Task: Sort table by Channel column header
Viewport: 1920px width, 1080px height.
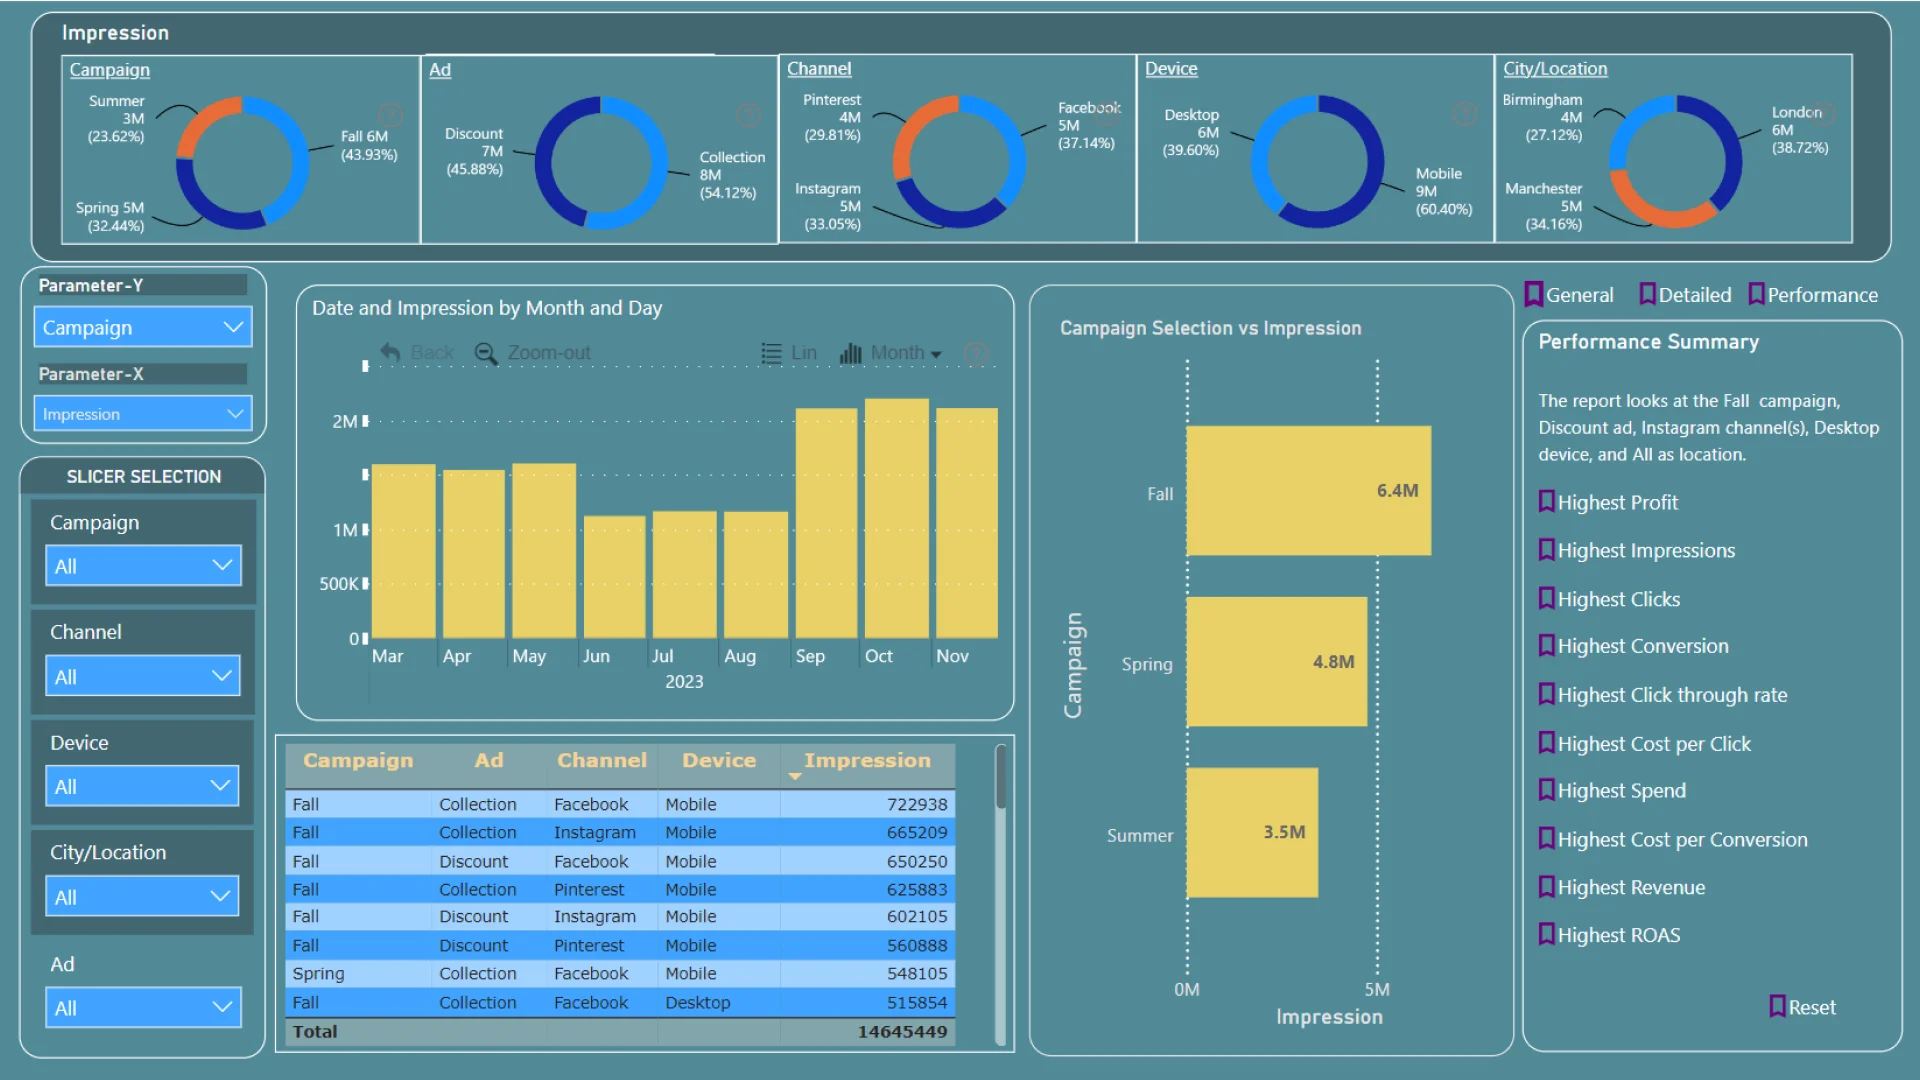Action: [x=602, y=760]
